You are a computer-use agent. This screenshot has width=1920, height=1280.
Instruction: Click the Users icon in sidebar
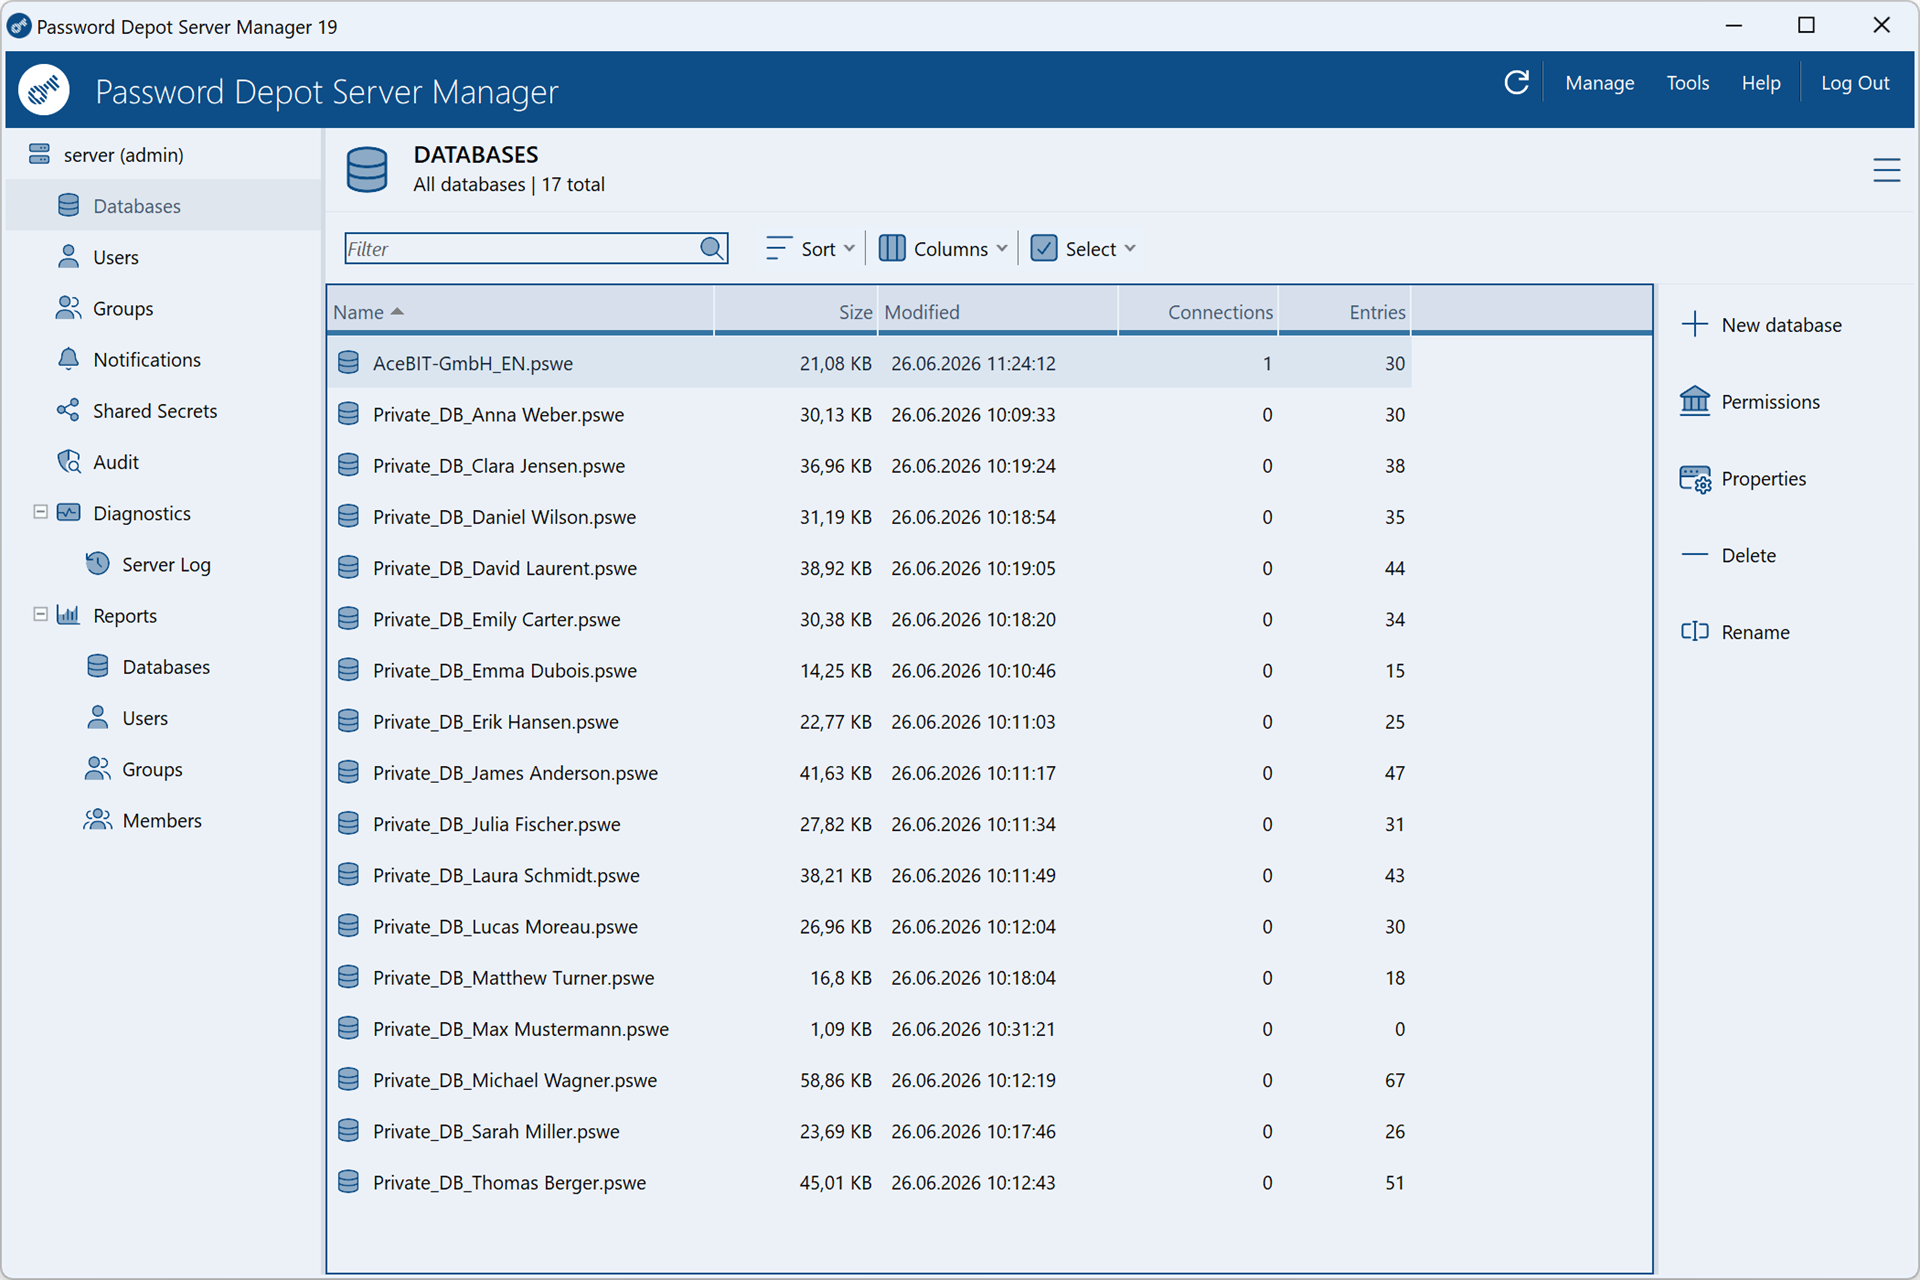[68, 257]
